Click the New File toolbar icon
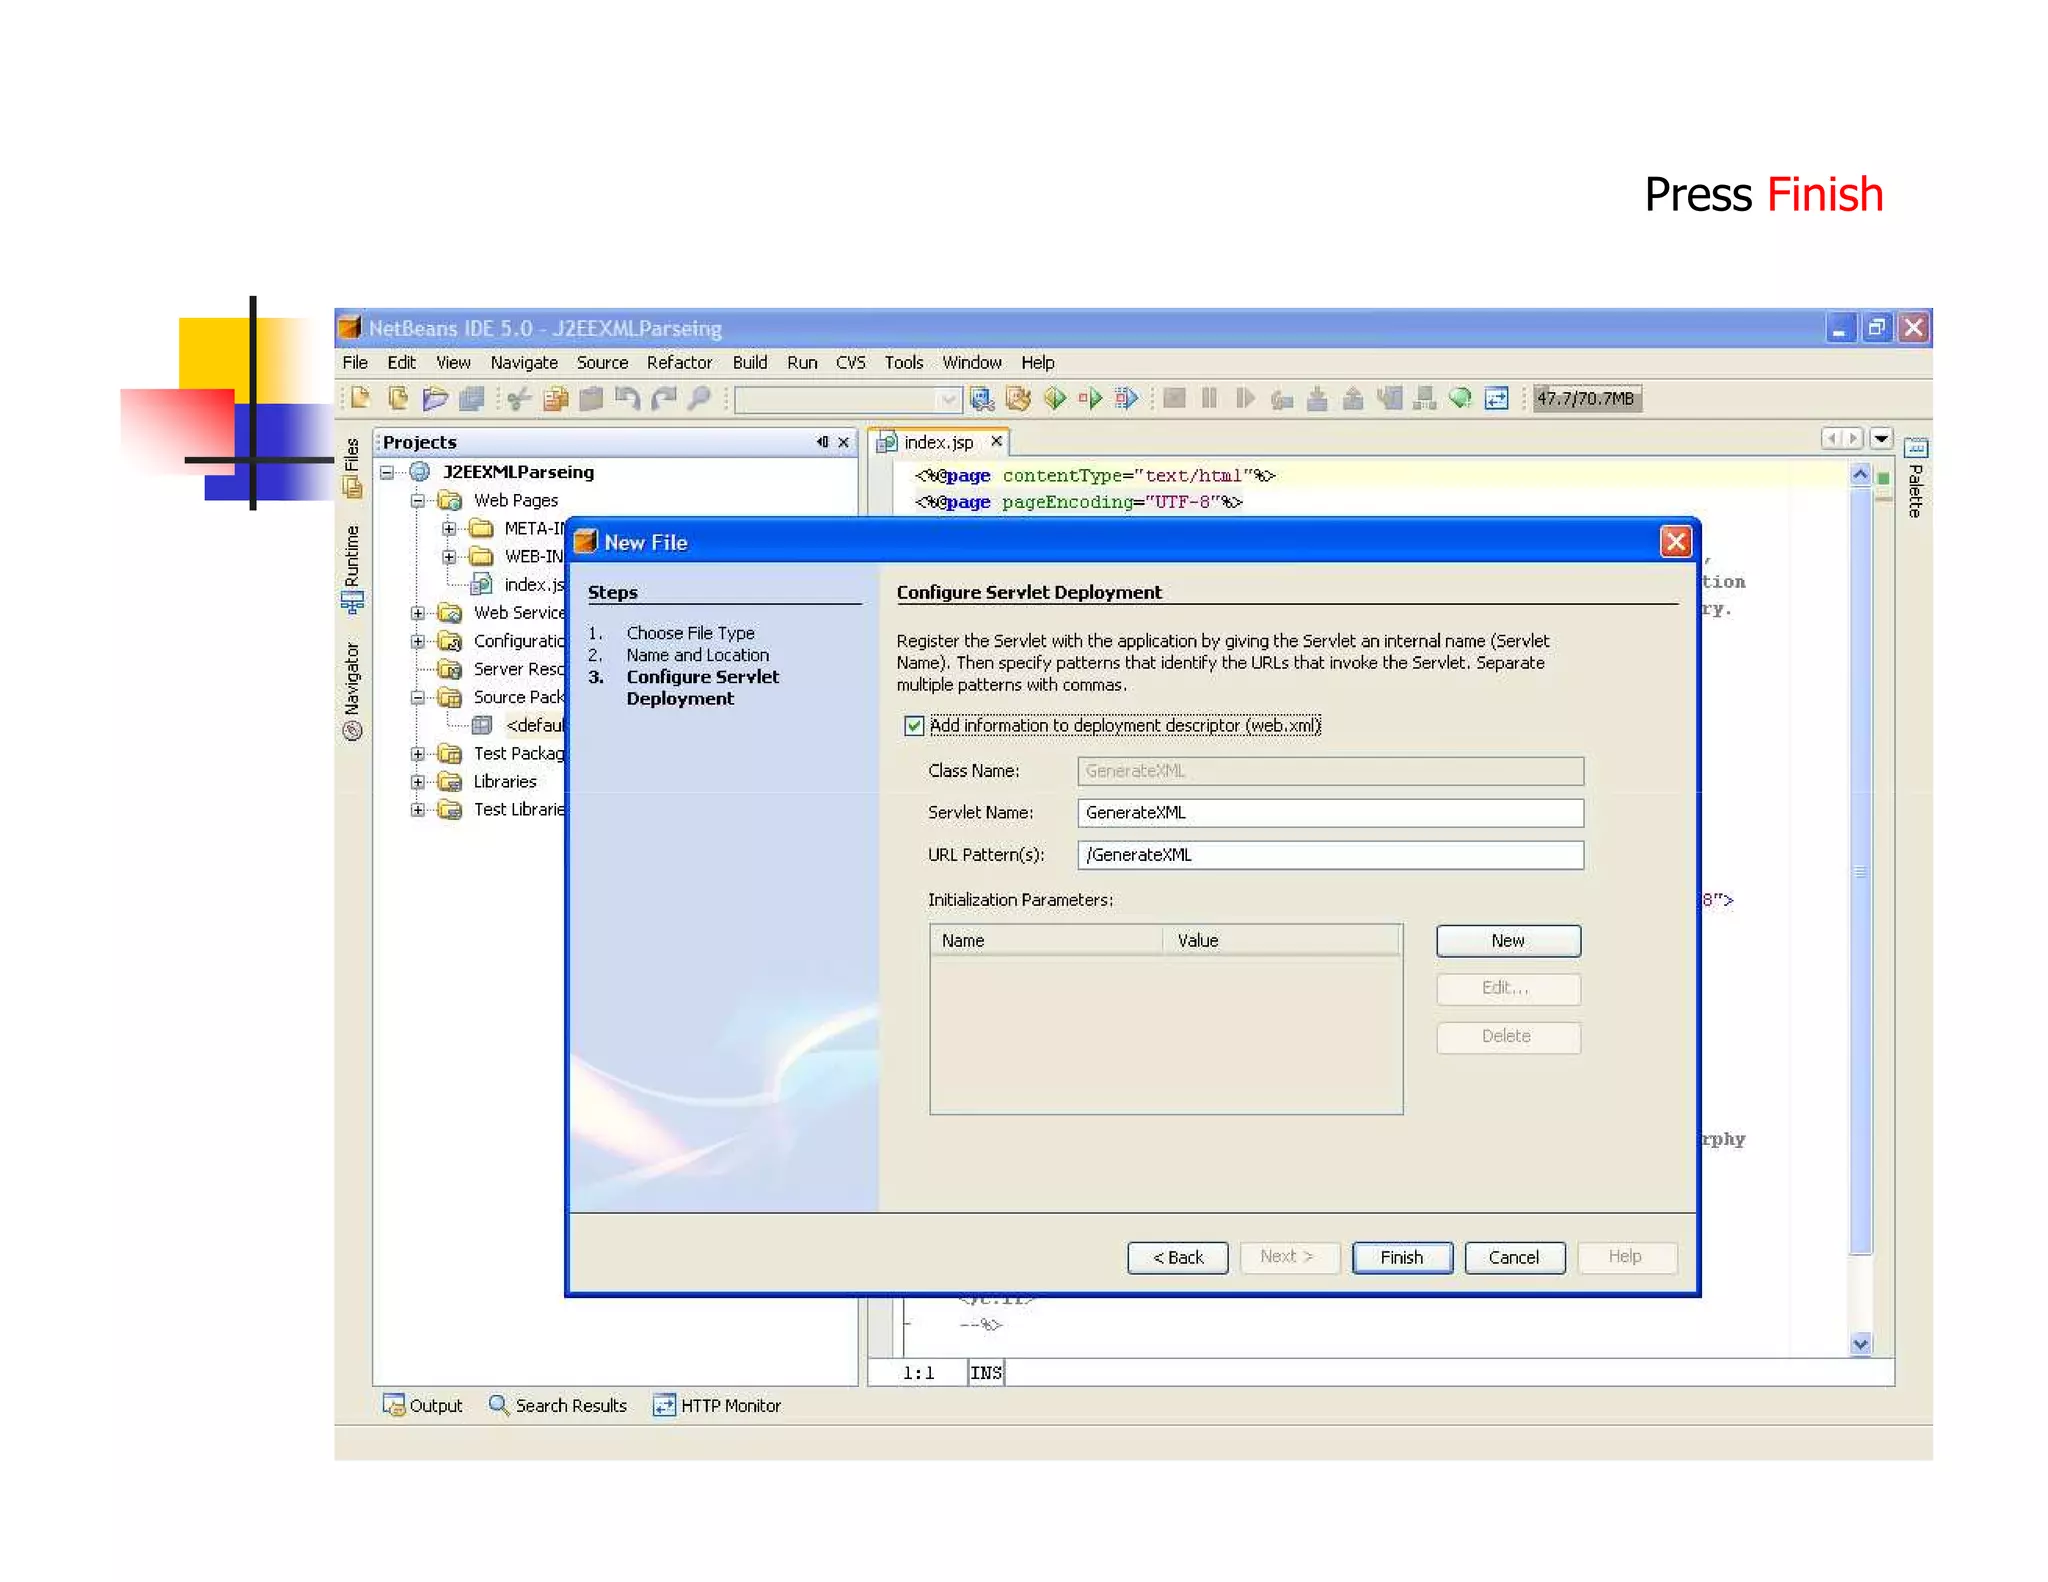The image size is (2048, 1582). coord(360,398)
